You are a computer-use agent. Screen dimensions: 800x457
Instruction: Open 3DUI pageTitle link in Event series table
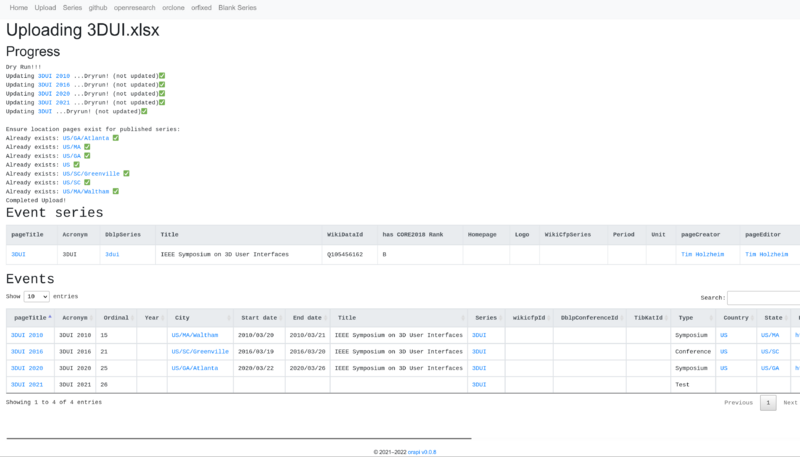(x=18, y=255)
